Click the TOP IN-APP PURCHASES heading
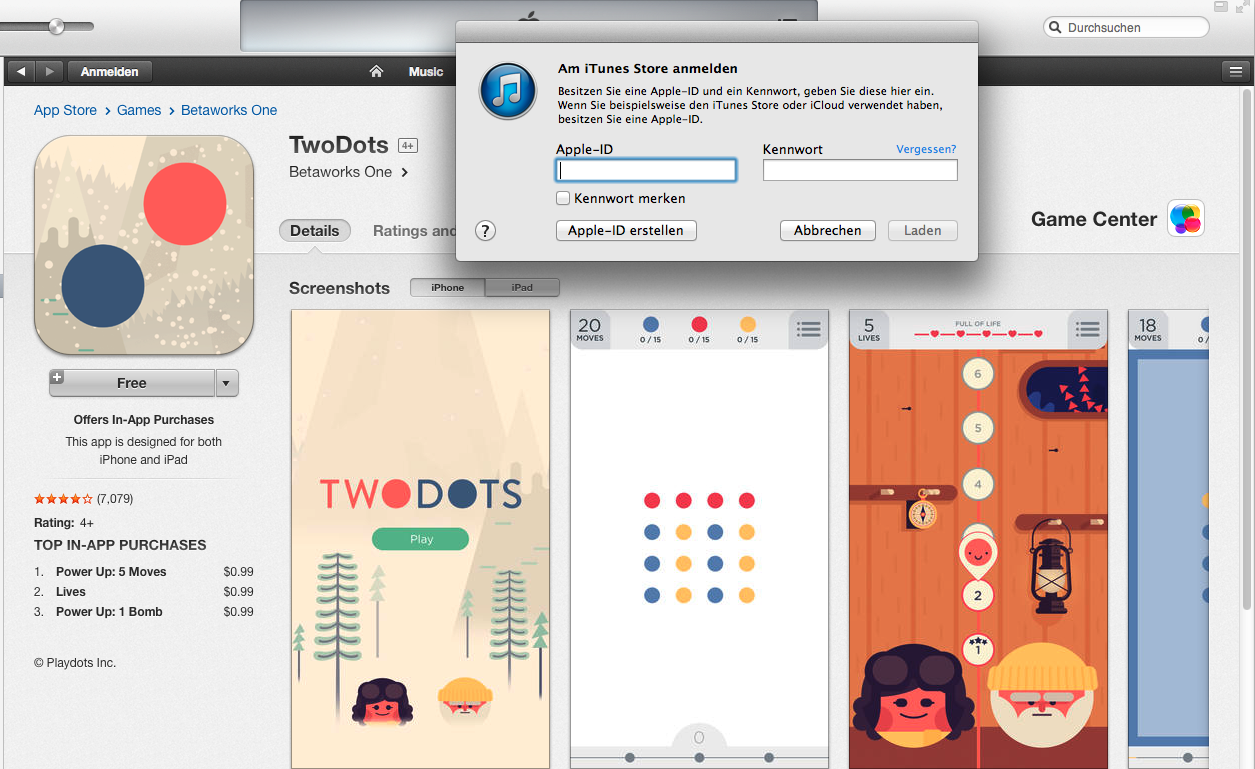 pyautogui.click(x=120, y=545)
